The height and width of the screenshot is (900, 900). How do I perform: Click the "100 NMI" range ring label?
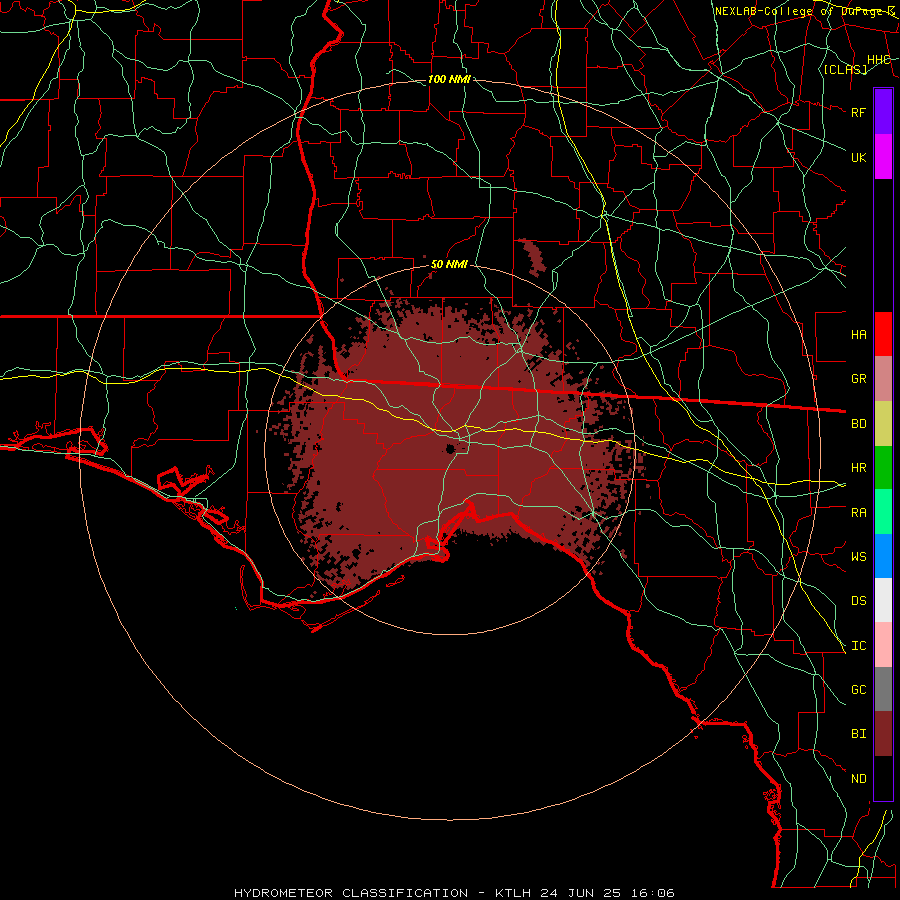449,79
